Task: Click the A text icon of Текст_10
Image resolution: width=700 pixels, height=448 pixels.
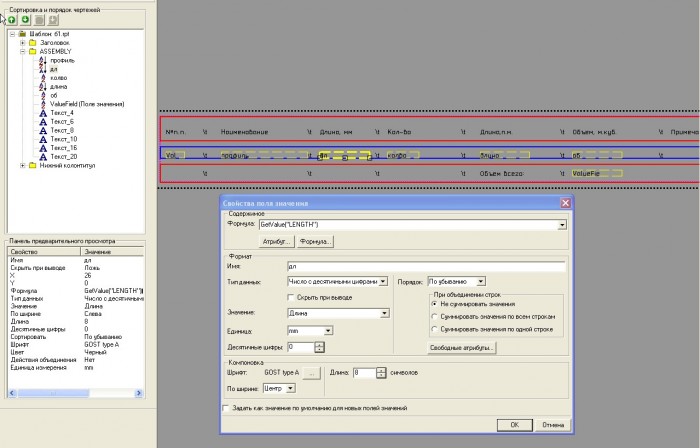Action: [43, 139]
